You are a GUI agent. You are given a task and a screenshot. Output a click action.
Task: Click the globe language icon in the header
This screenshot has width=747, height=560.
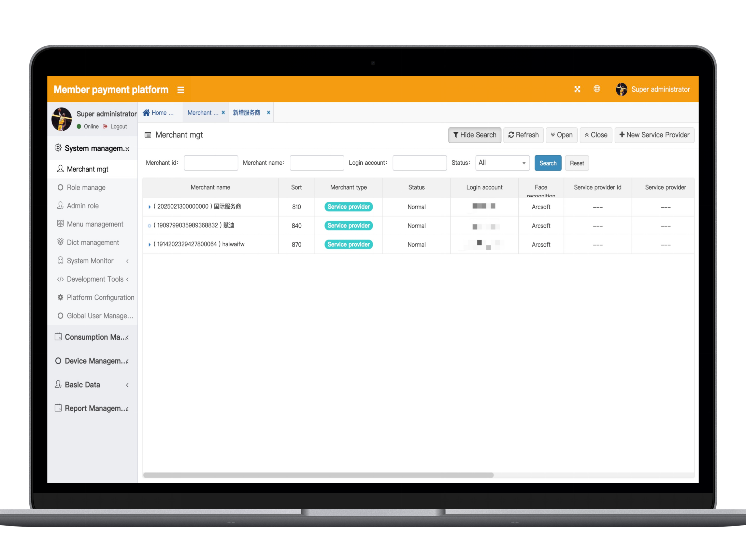[x=597, y=89]
